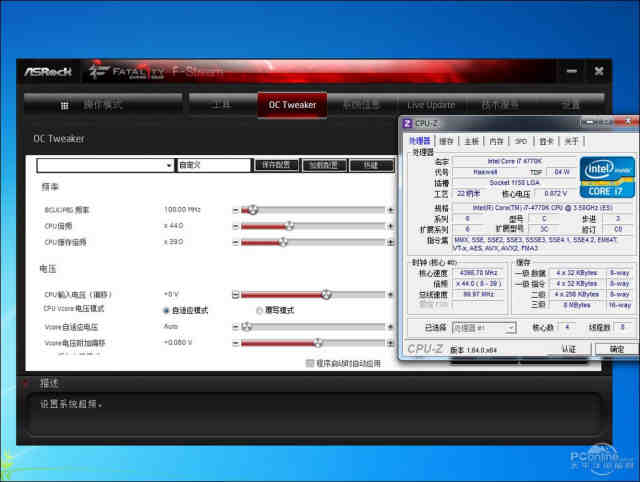Select override mode radio for CPU Vcore

click(259, 311)
